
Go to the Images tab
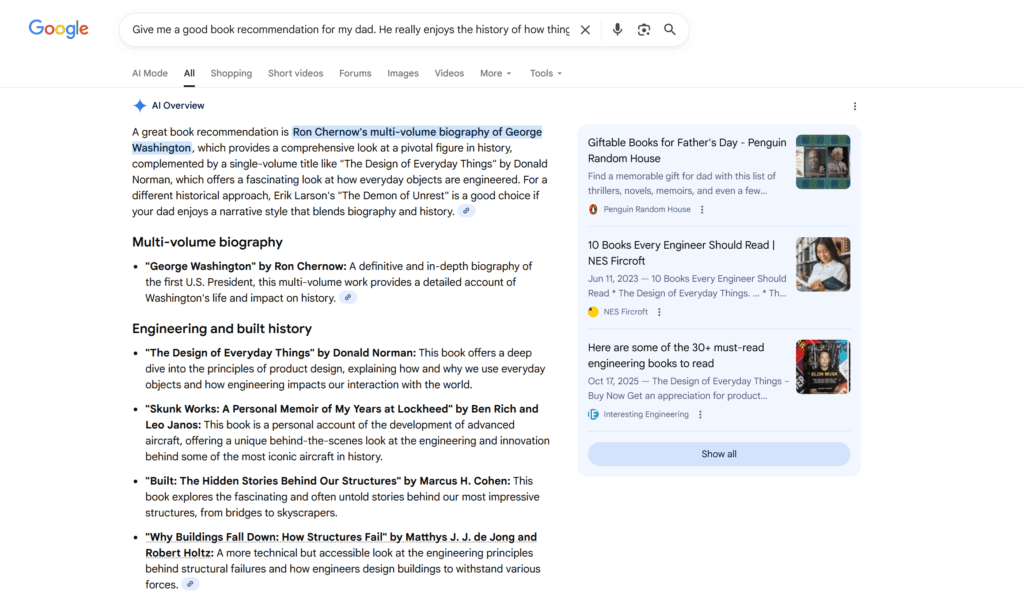tap(403, 73)
